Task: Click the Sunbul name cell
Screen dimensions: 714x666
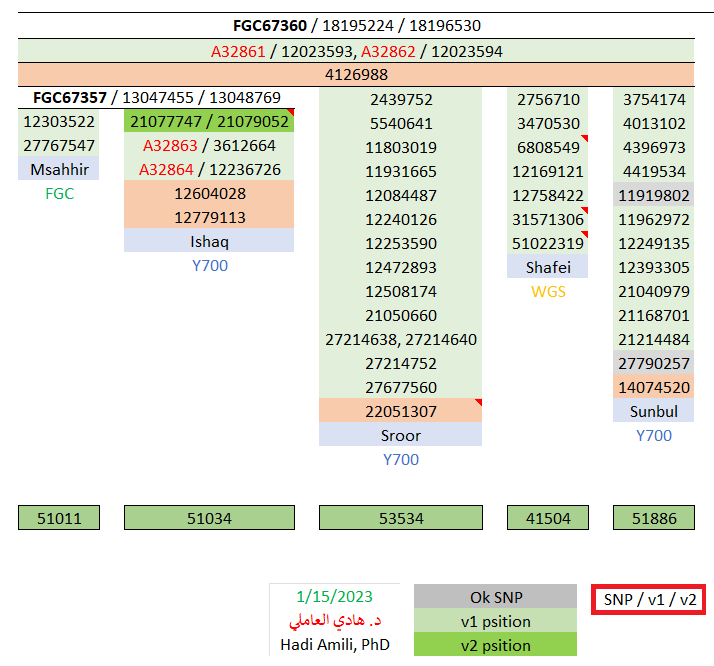Action: [x=654, y=411]
